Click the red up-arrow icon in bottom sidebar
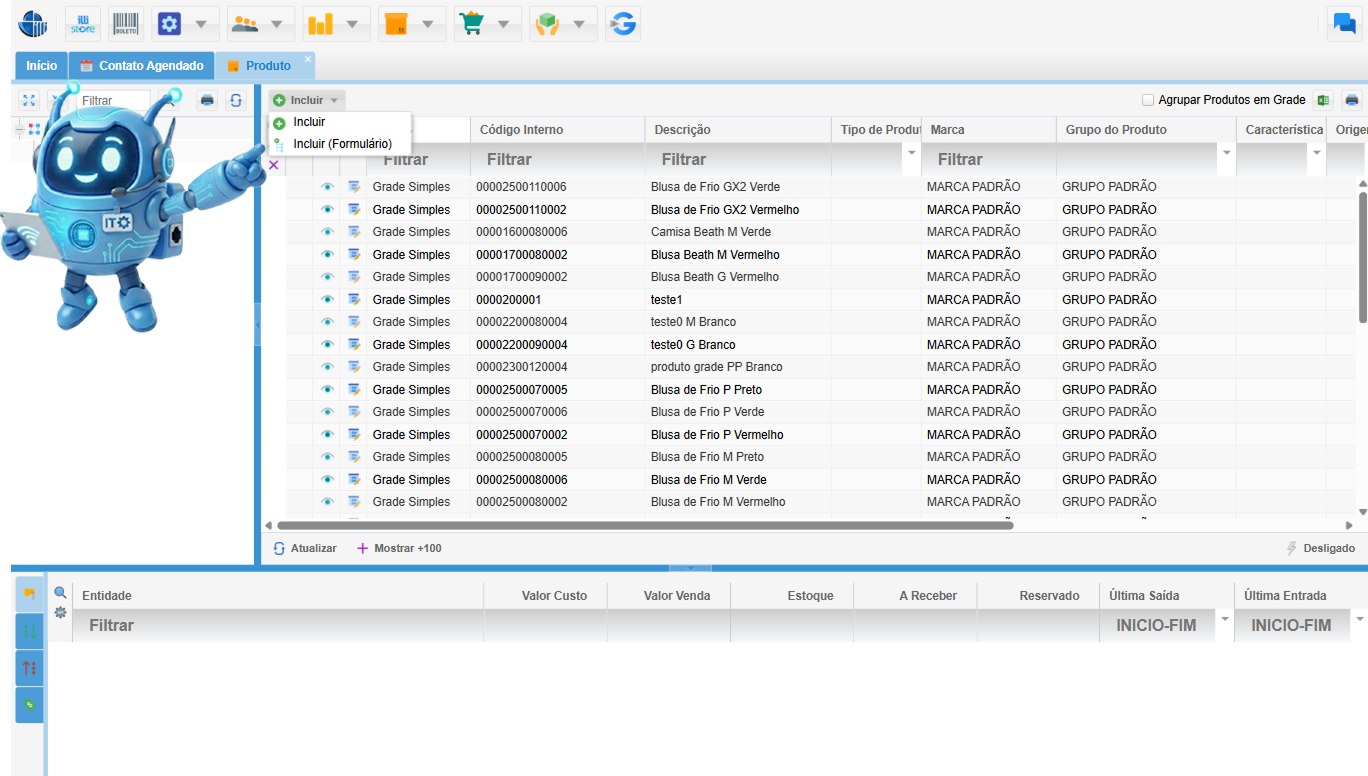This screenshot has width=1368, height=776. tap(29, 668)
